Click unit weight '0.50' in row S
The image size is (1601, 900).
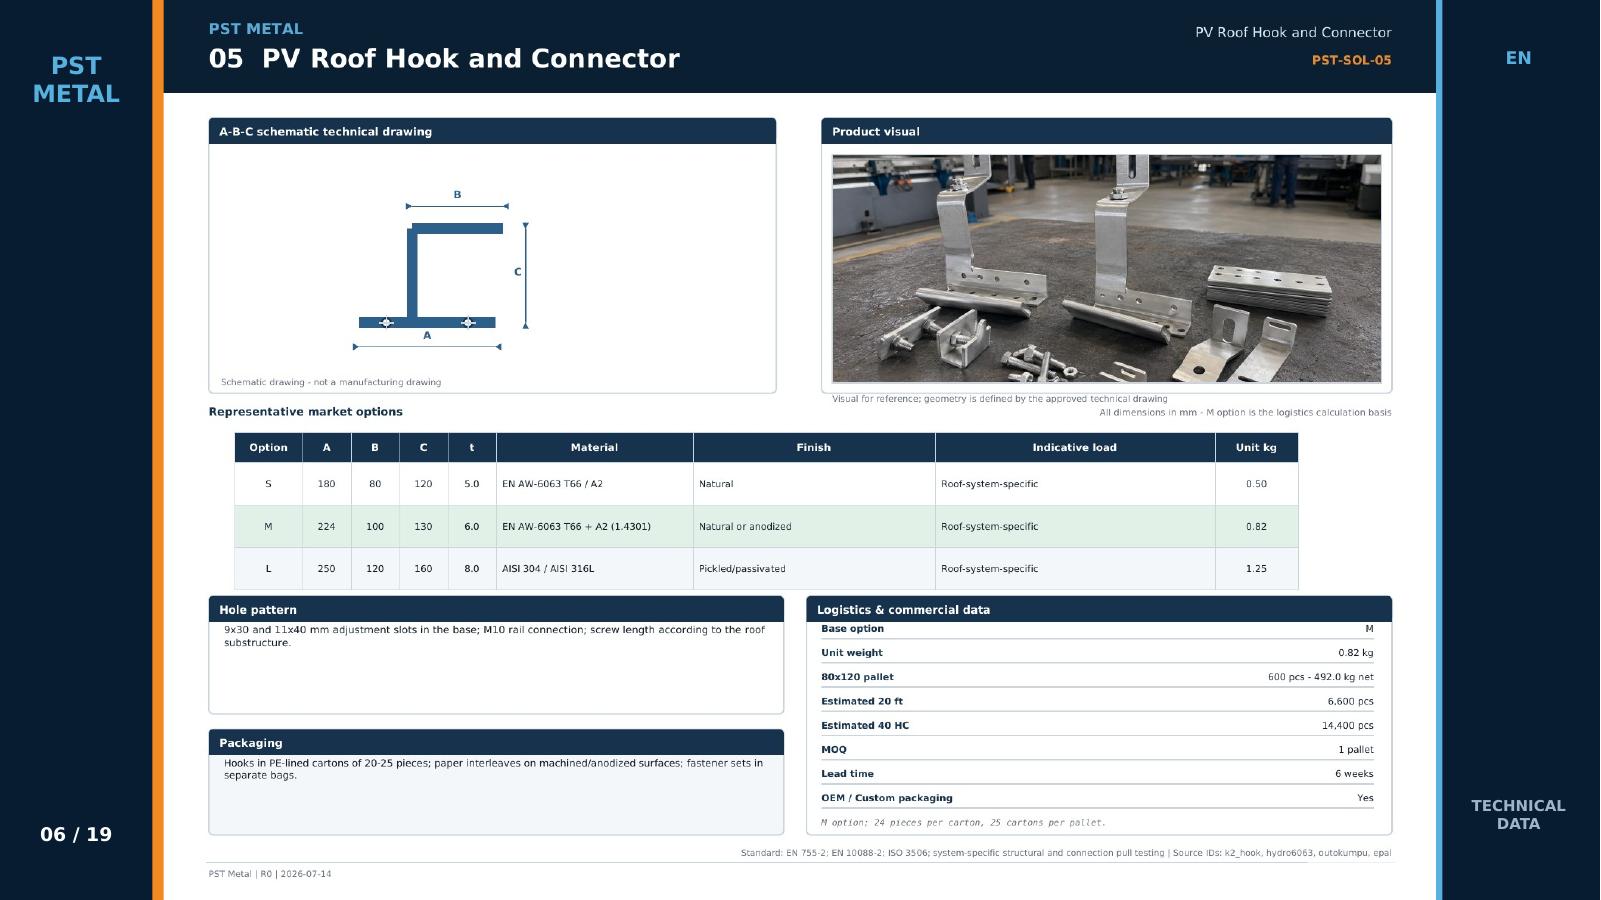(x=1256, y=484)
